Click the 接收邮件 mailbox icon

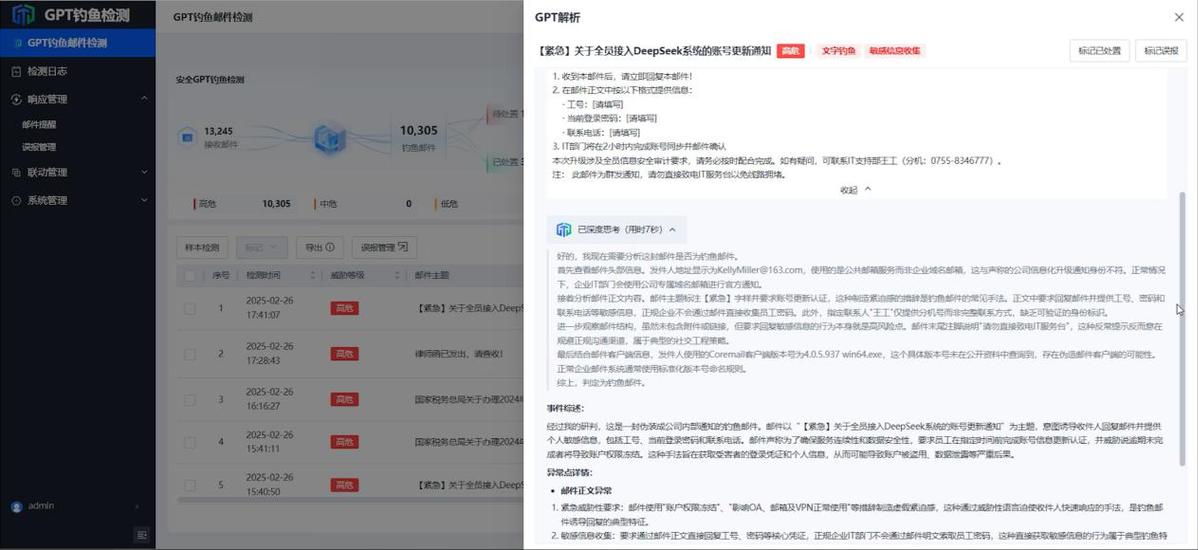(187, 136)
